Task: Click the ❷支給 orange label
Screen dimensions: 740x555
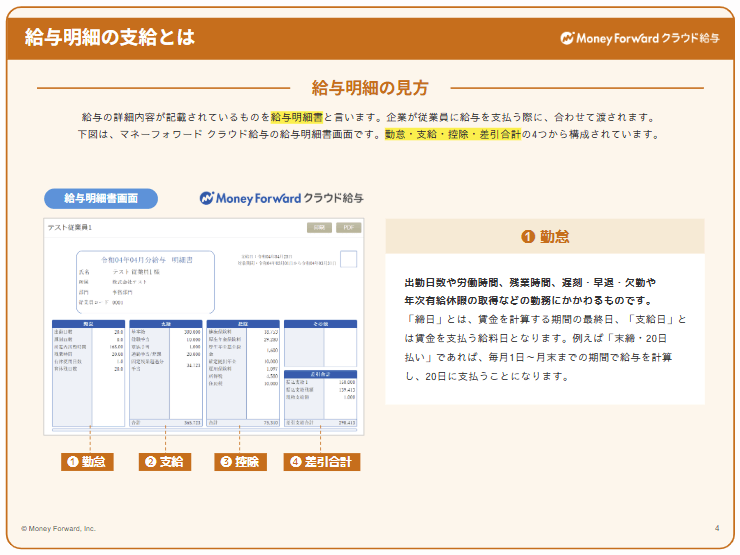Action: click(x=165, y=462)
